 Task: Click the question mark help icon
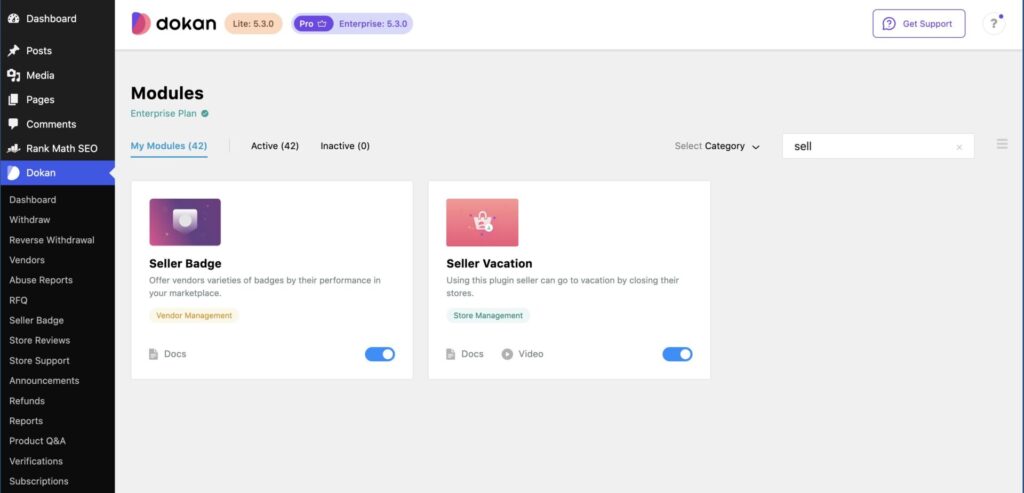993,24
